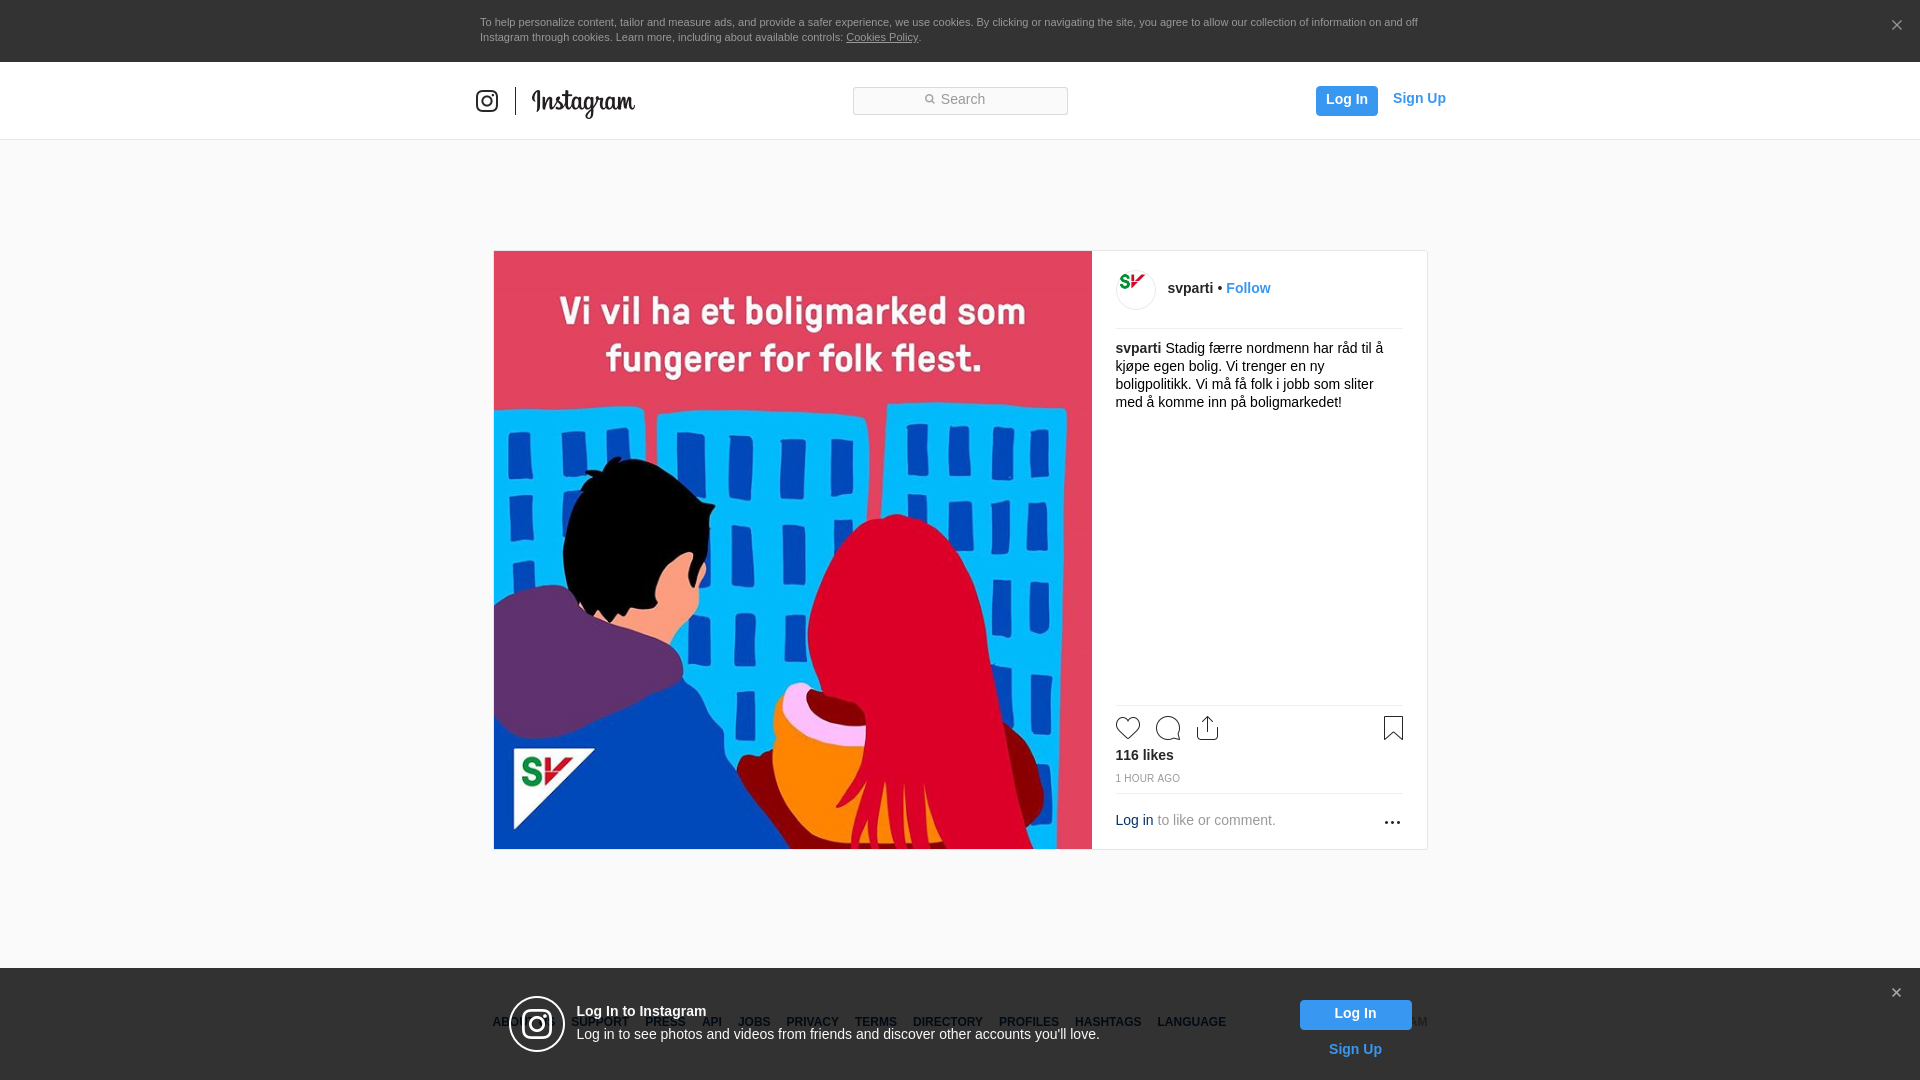
Task: Click svparti name in the caption
Action: pos(1138,348)
